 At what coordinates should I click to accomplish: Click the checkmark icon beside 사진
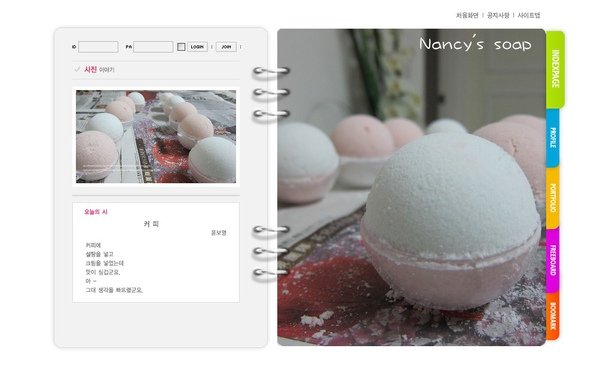(77, 69)
